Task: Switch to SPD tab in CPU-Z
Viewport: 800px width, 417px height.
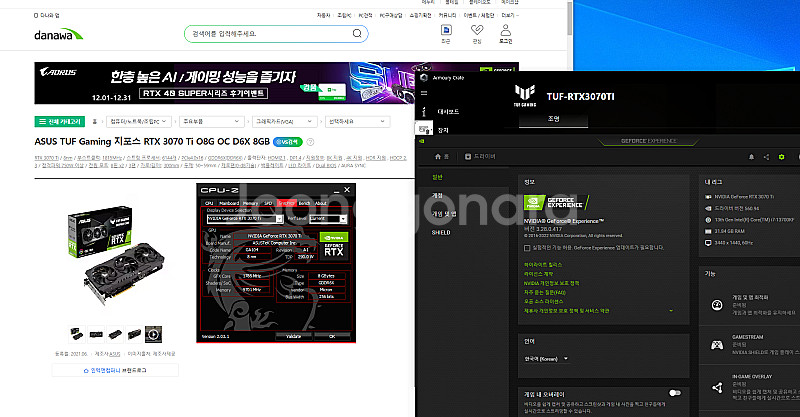Action: [268, 203]
